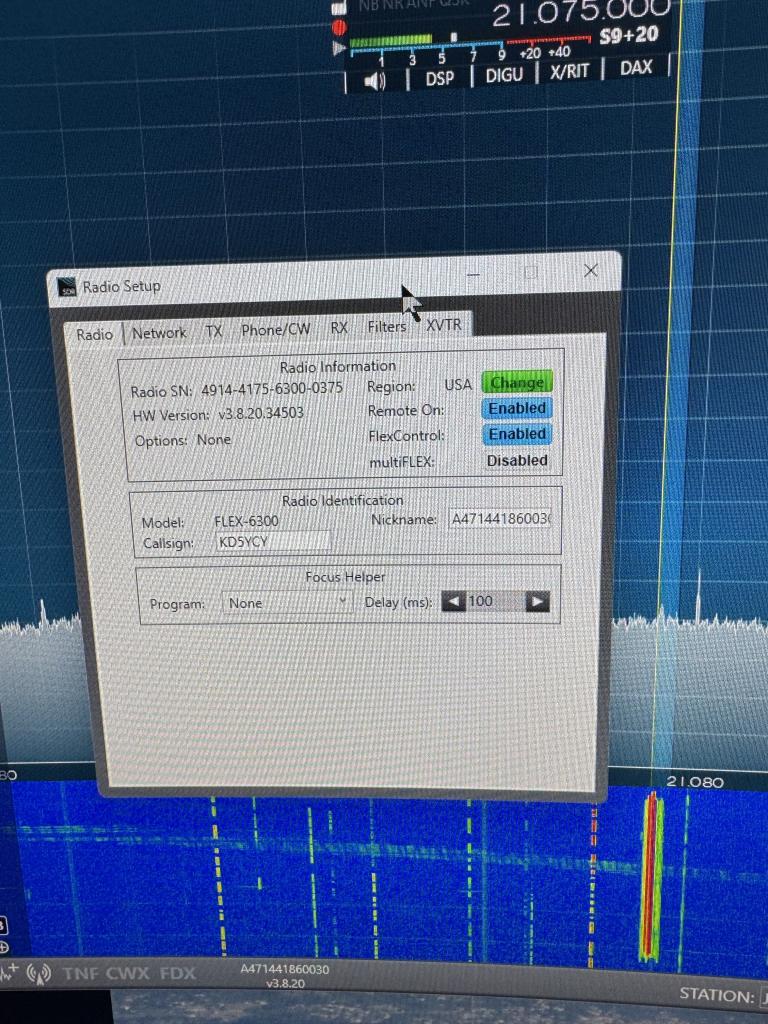Click the add tracking notch icon bottom-left
Image resolution: width=768 pixels, height=1024 pixels.
pyautogui.click(x=9, y=972)
